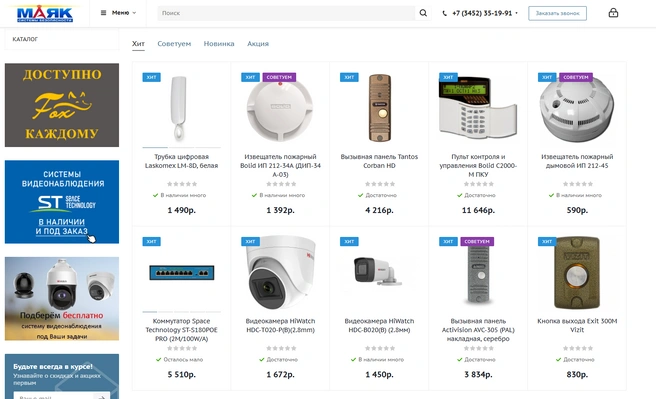
Task: Click the hamburger Меню icon
Action: pyautogui.click(x=103, y=13)
